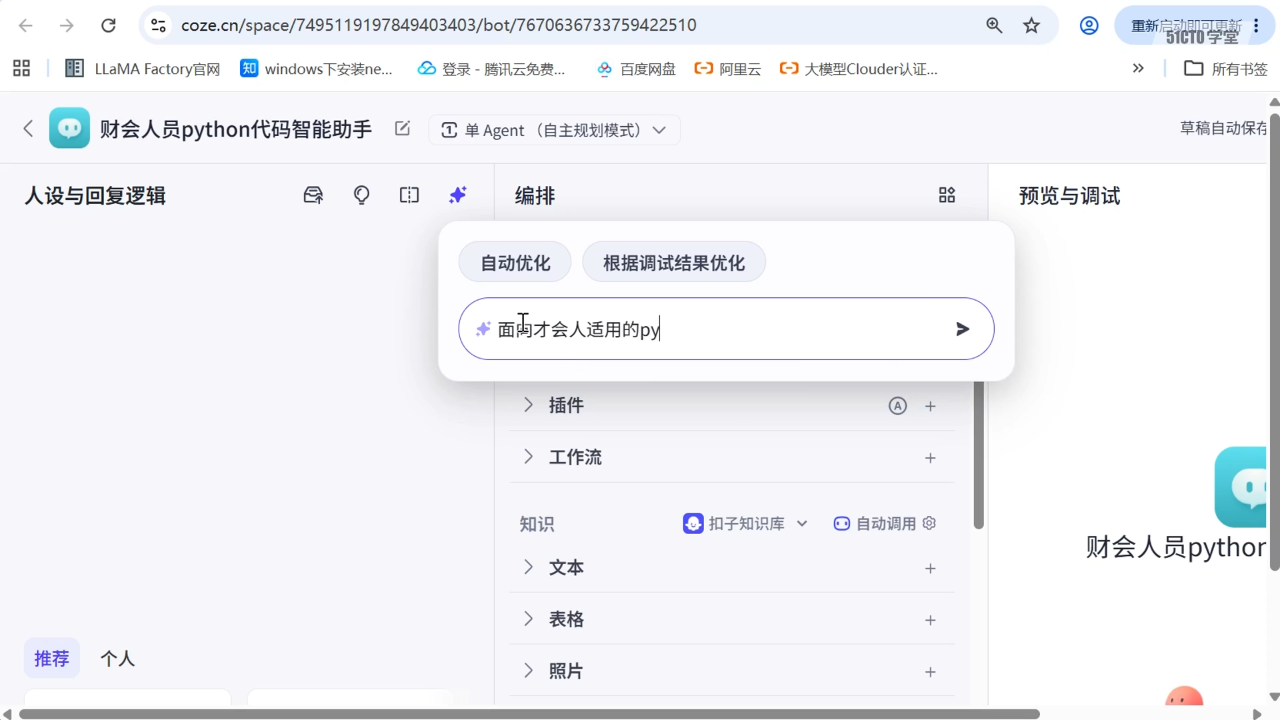Click the browser address bar URL
1280x720 pixels.
pyautogui.click(x=439, y=25)
